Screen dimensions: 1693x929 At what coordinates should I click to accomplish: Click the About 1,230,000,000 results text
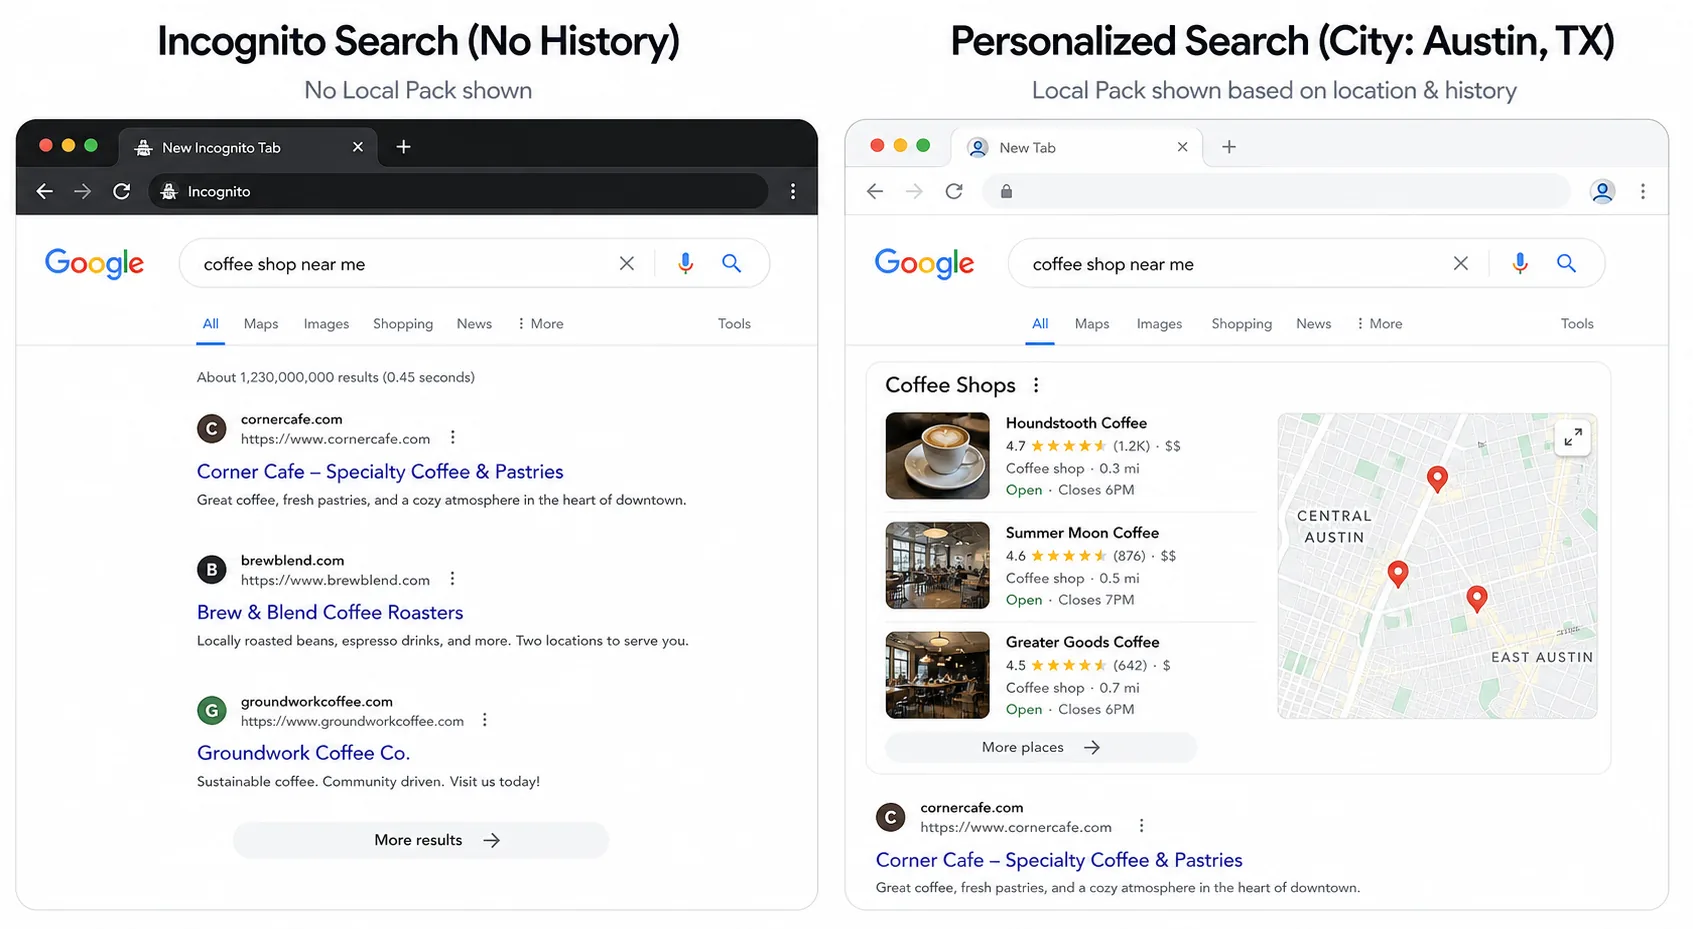335,377
